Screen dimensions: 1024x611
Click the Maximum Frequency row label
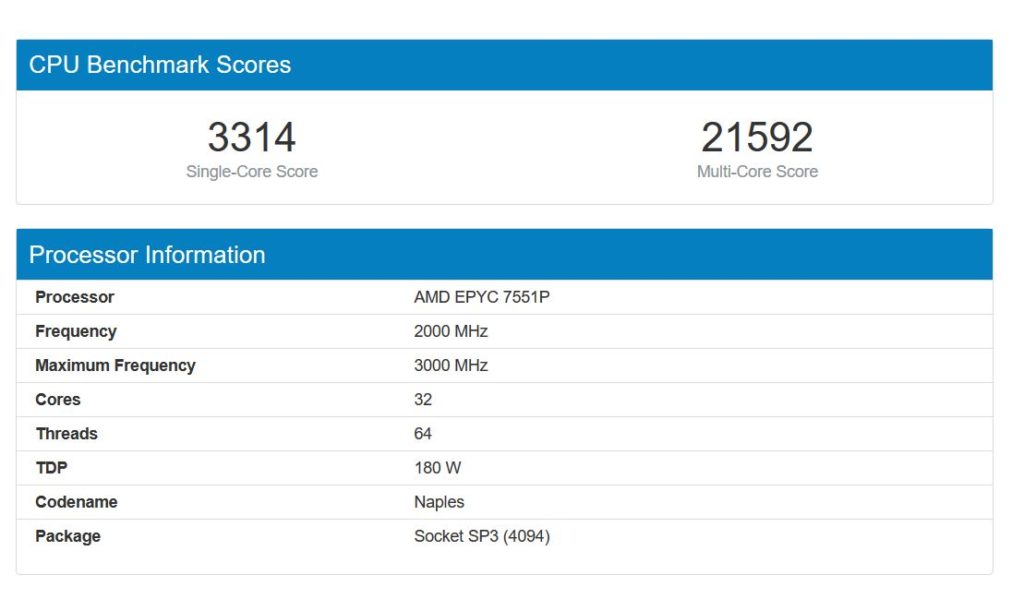(116, 366)
